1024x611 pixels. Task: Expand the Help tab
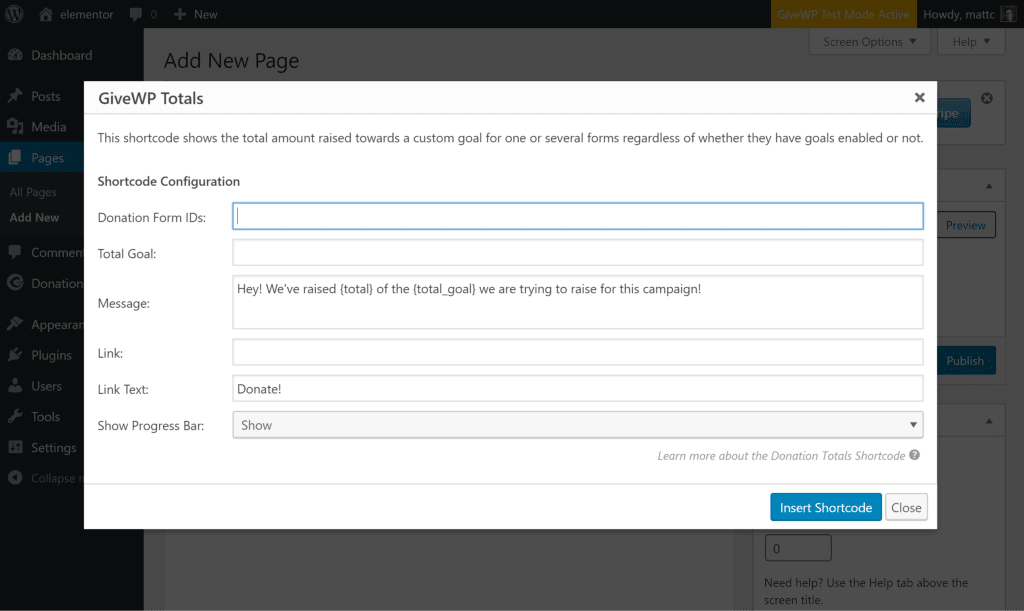point(971,42)
